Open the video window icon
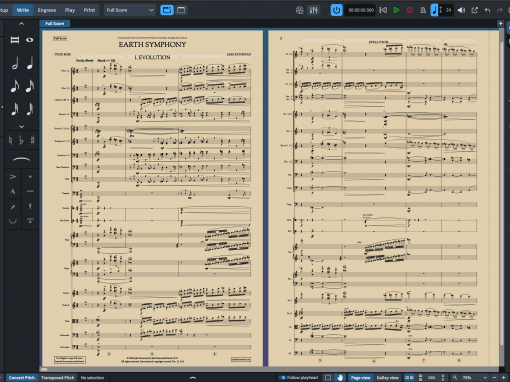Screen dimensions: 510x382 tap(300, 10)
